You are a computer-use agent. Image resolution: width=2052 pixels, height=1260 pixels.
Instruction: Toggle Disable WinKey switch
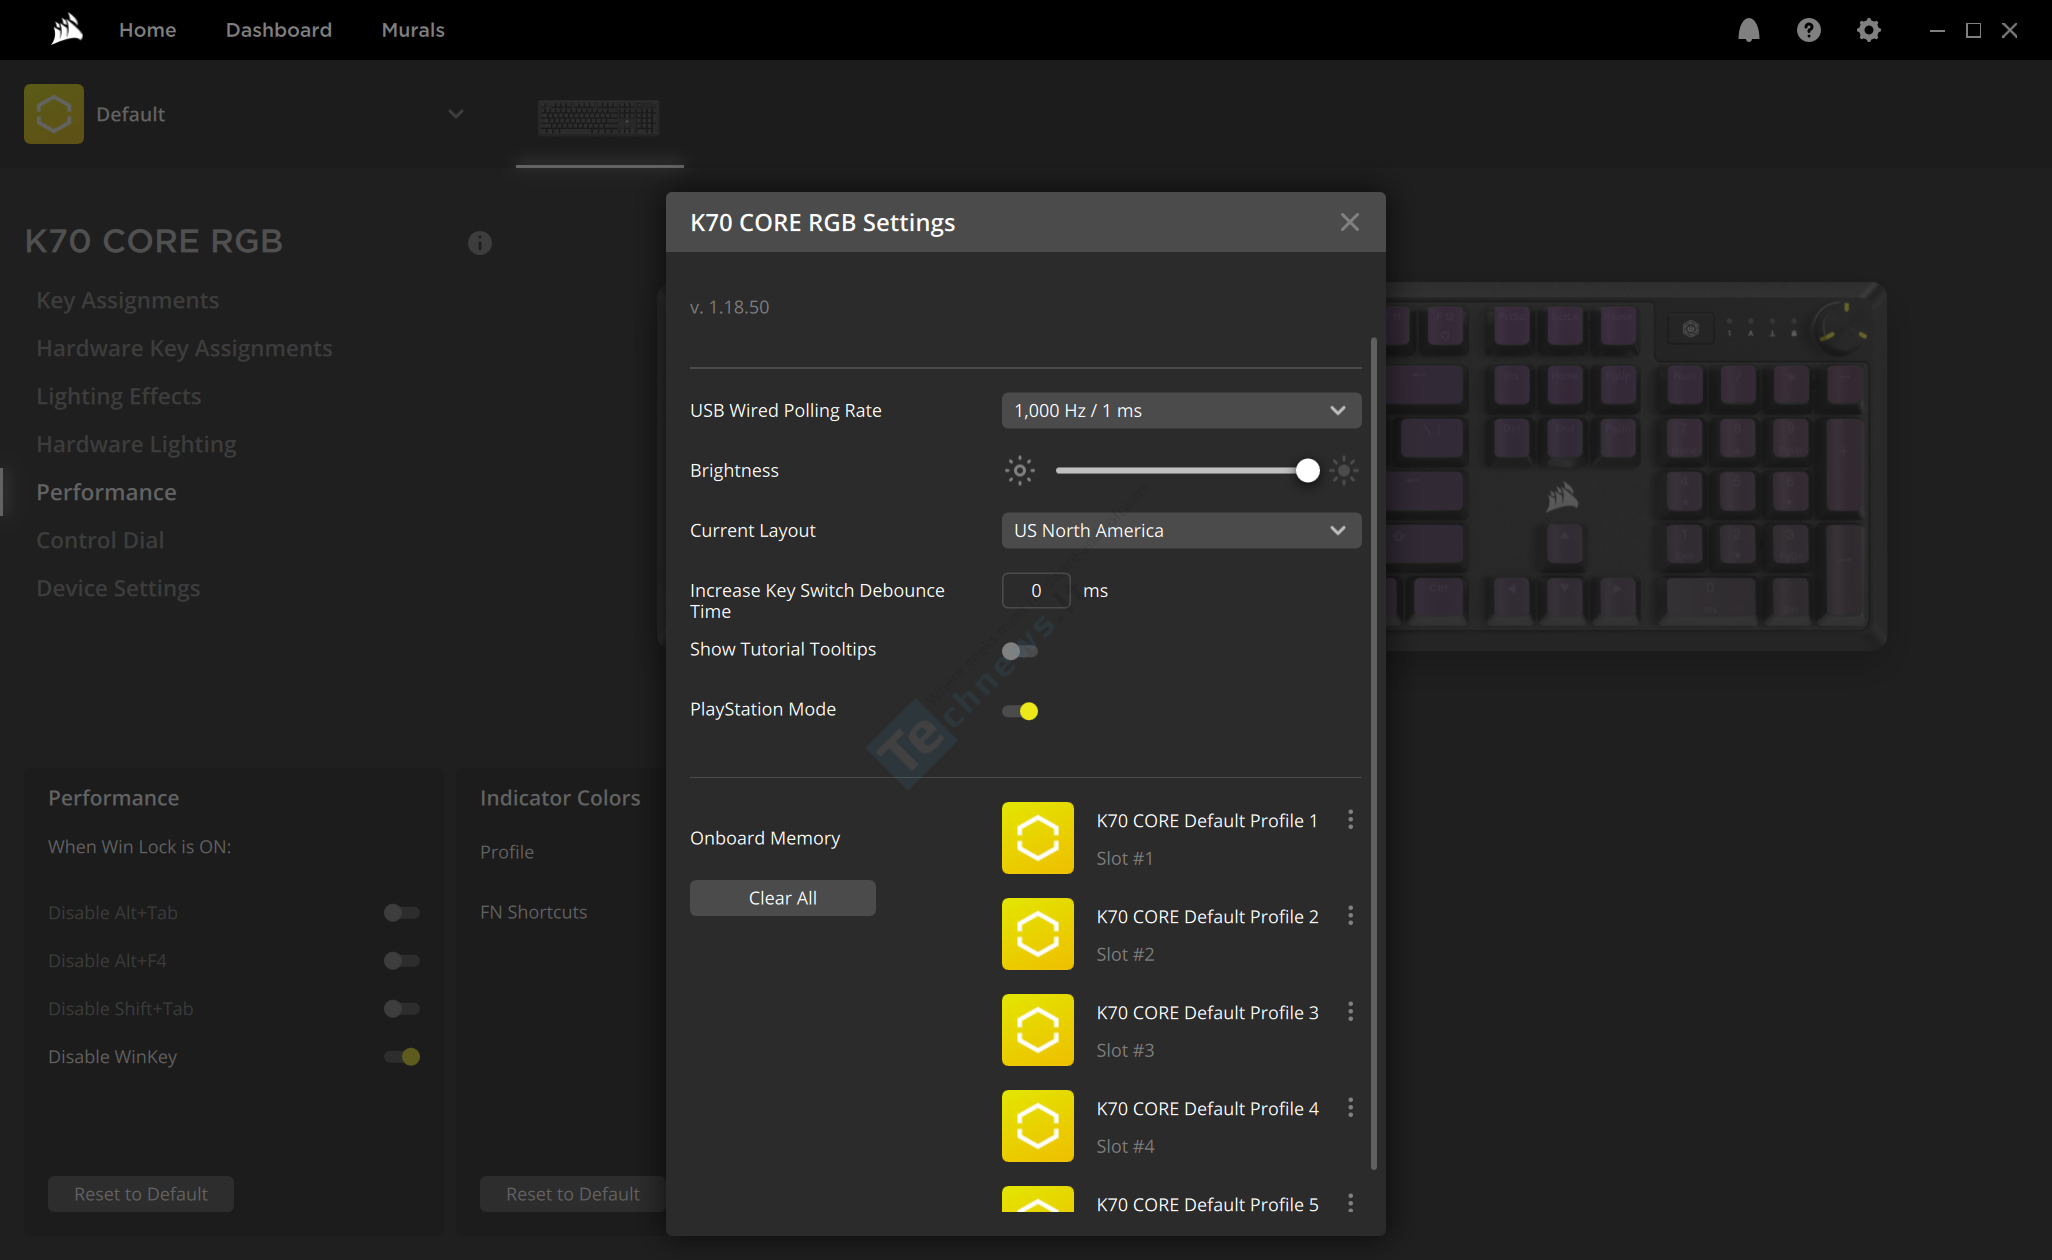[402, 1057]
